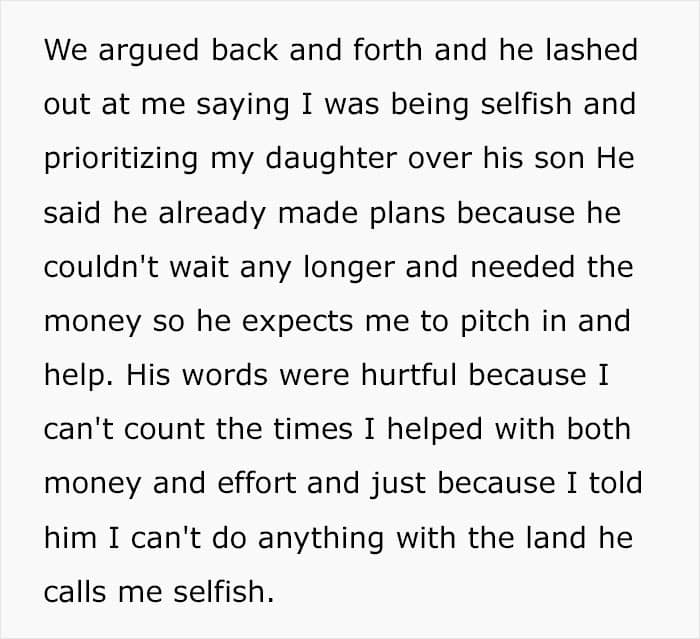The height and width of the screenshot is (639, 700).
Task: Click the word "calls" in the last line
Action: pyautogui.click(x=75, y=592)
